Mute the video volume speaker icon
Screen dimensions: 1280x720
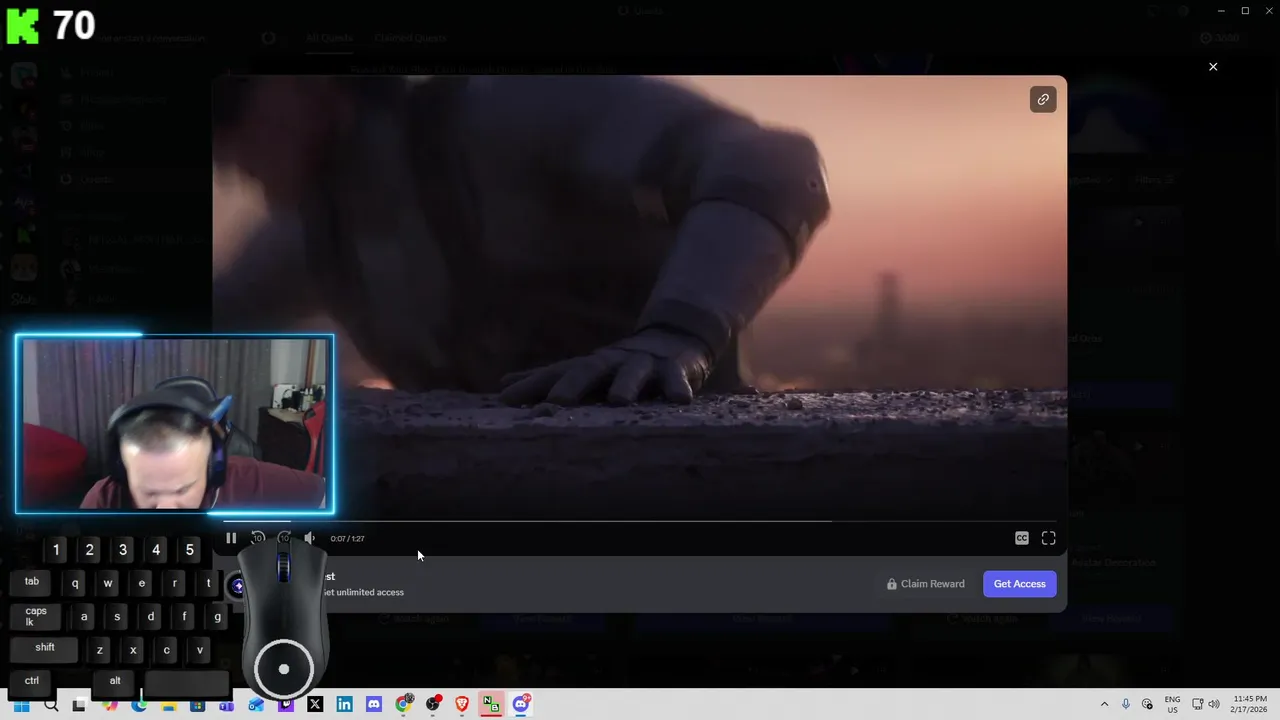click(x=310, y=538)
